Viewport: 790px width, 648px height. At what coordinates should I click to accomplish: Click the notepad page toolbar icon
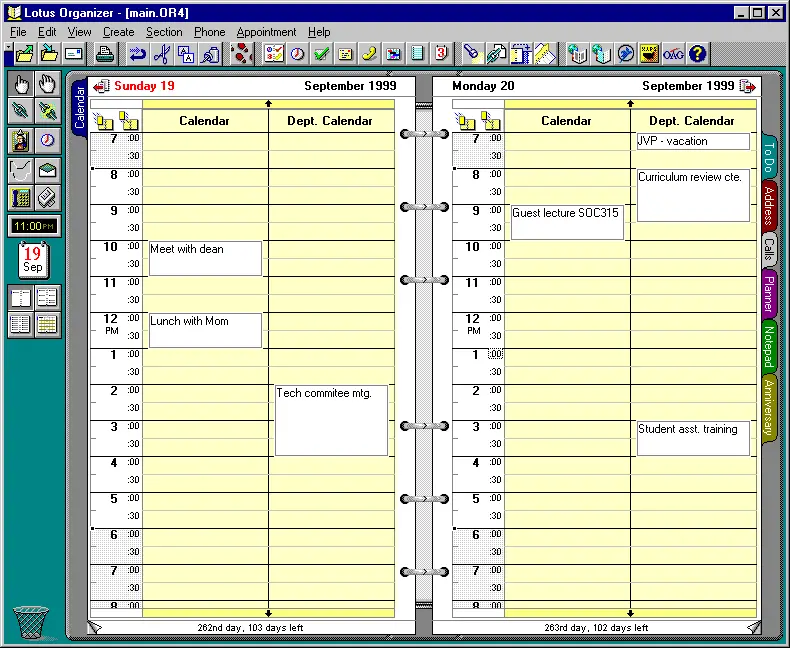point(417,54)
